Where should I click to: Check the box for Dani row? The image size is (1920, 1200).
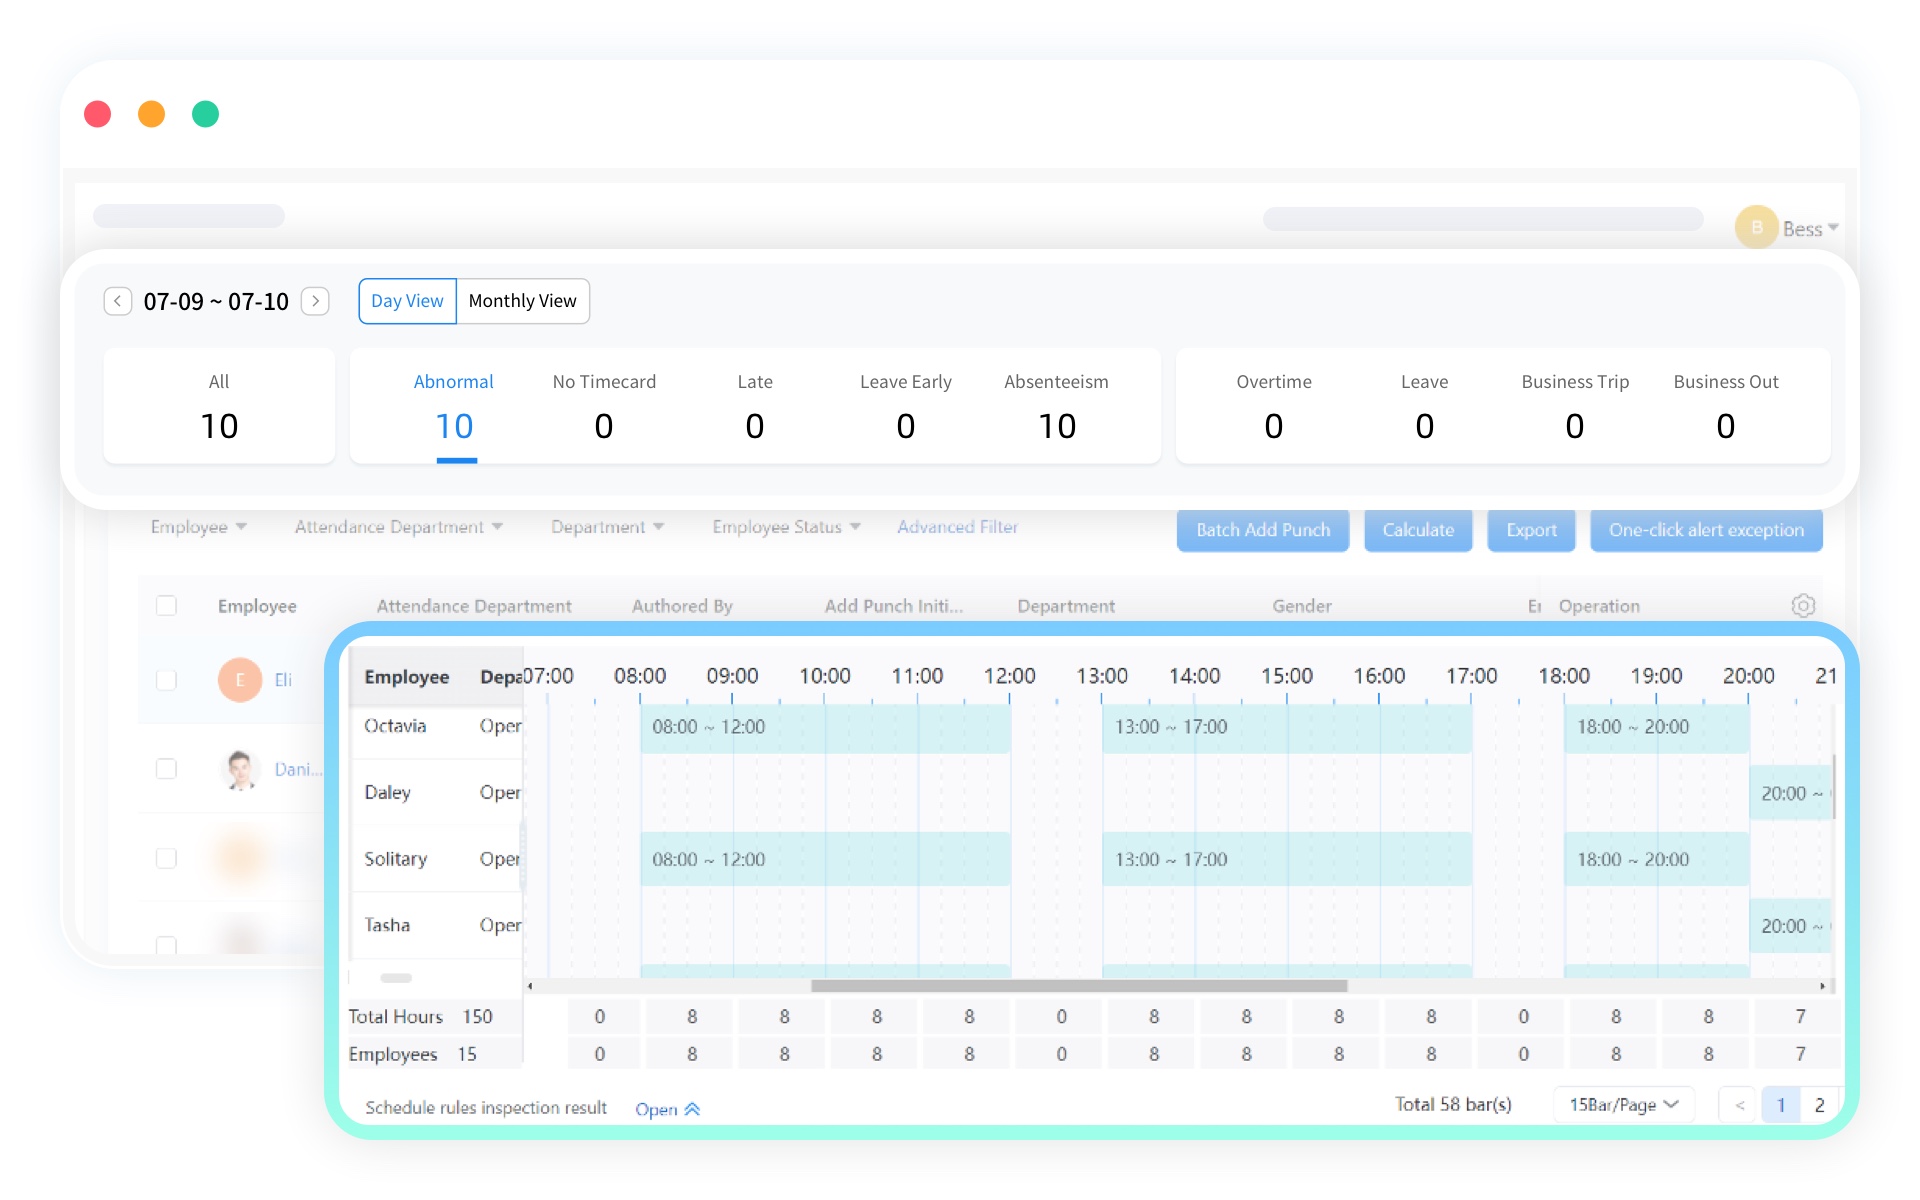[167, 769]
